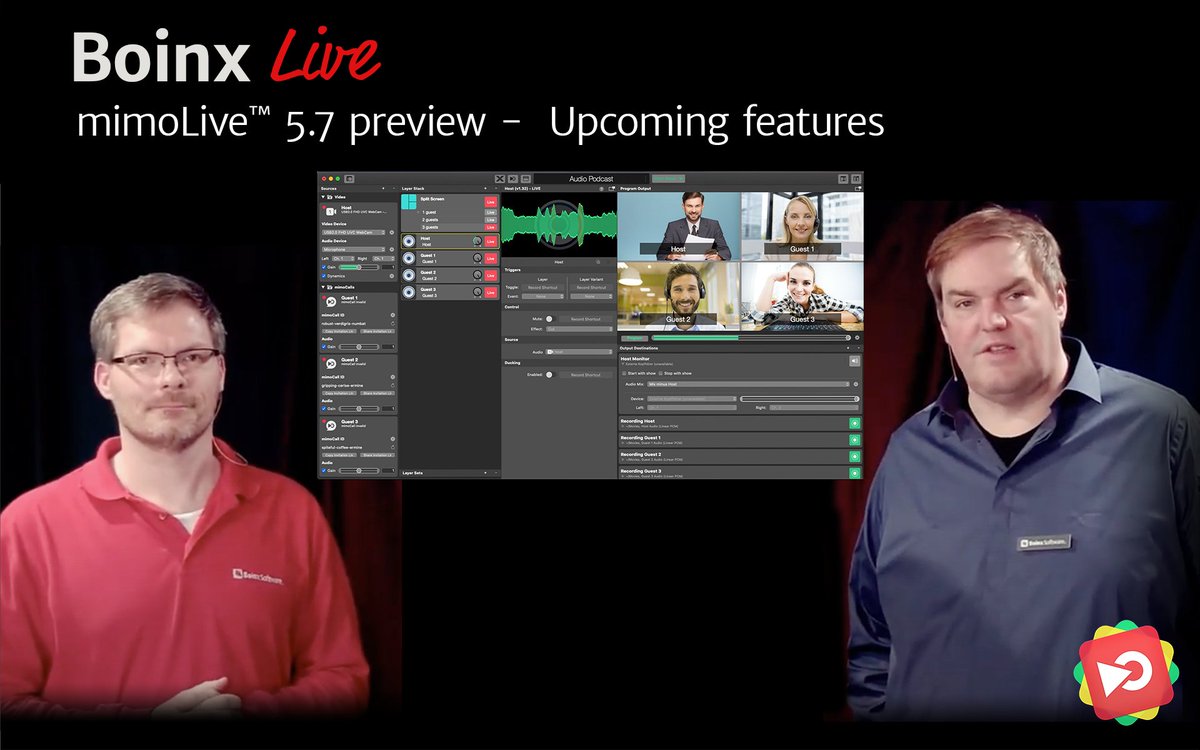Image resolution: width=1200 pixels, height=750 pixels.
Task: Select the 2 guests split screen variant
Action: pos(430,220)
